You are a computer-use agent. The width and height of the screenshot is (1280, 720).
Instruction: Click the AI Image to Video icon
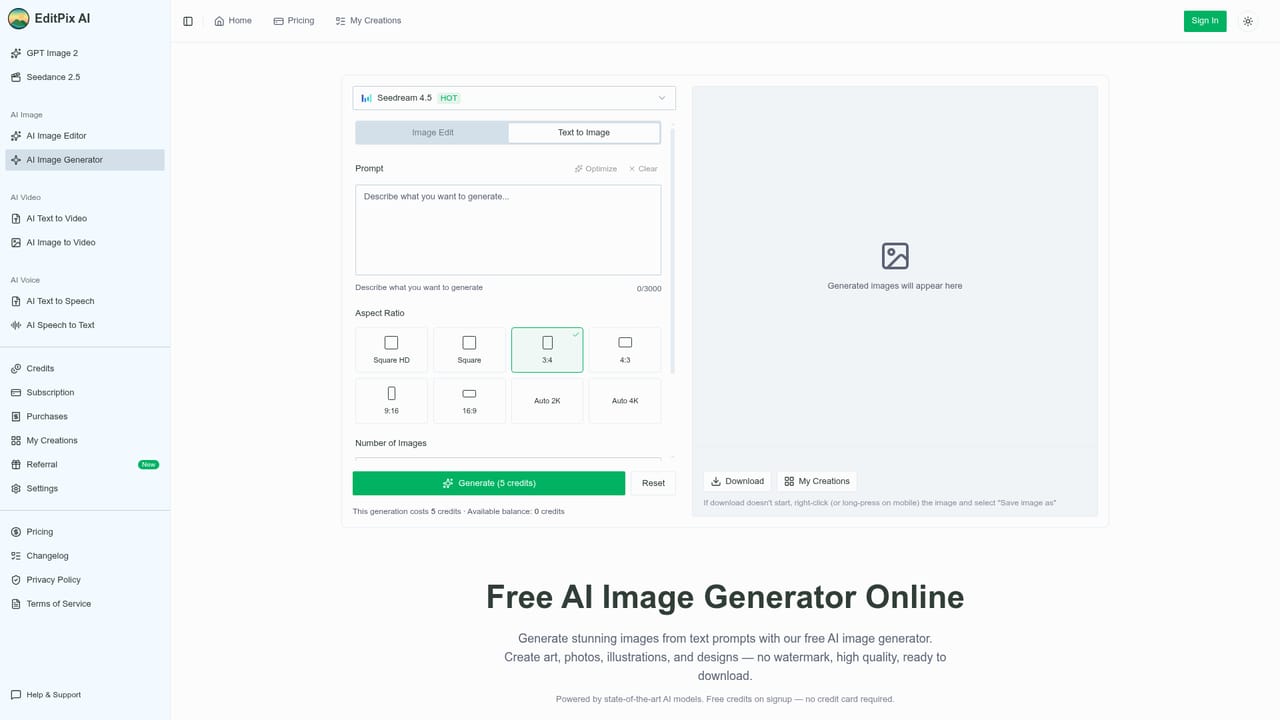click(x=16, y=243)
